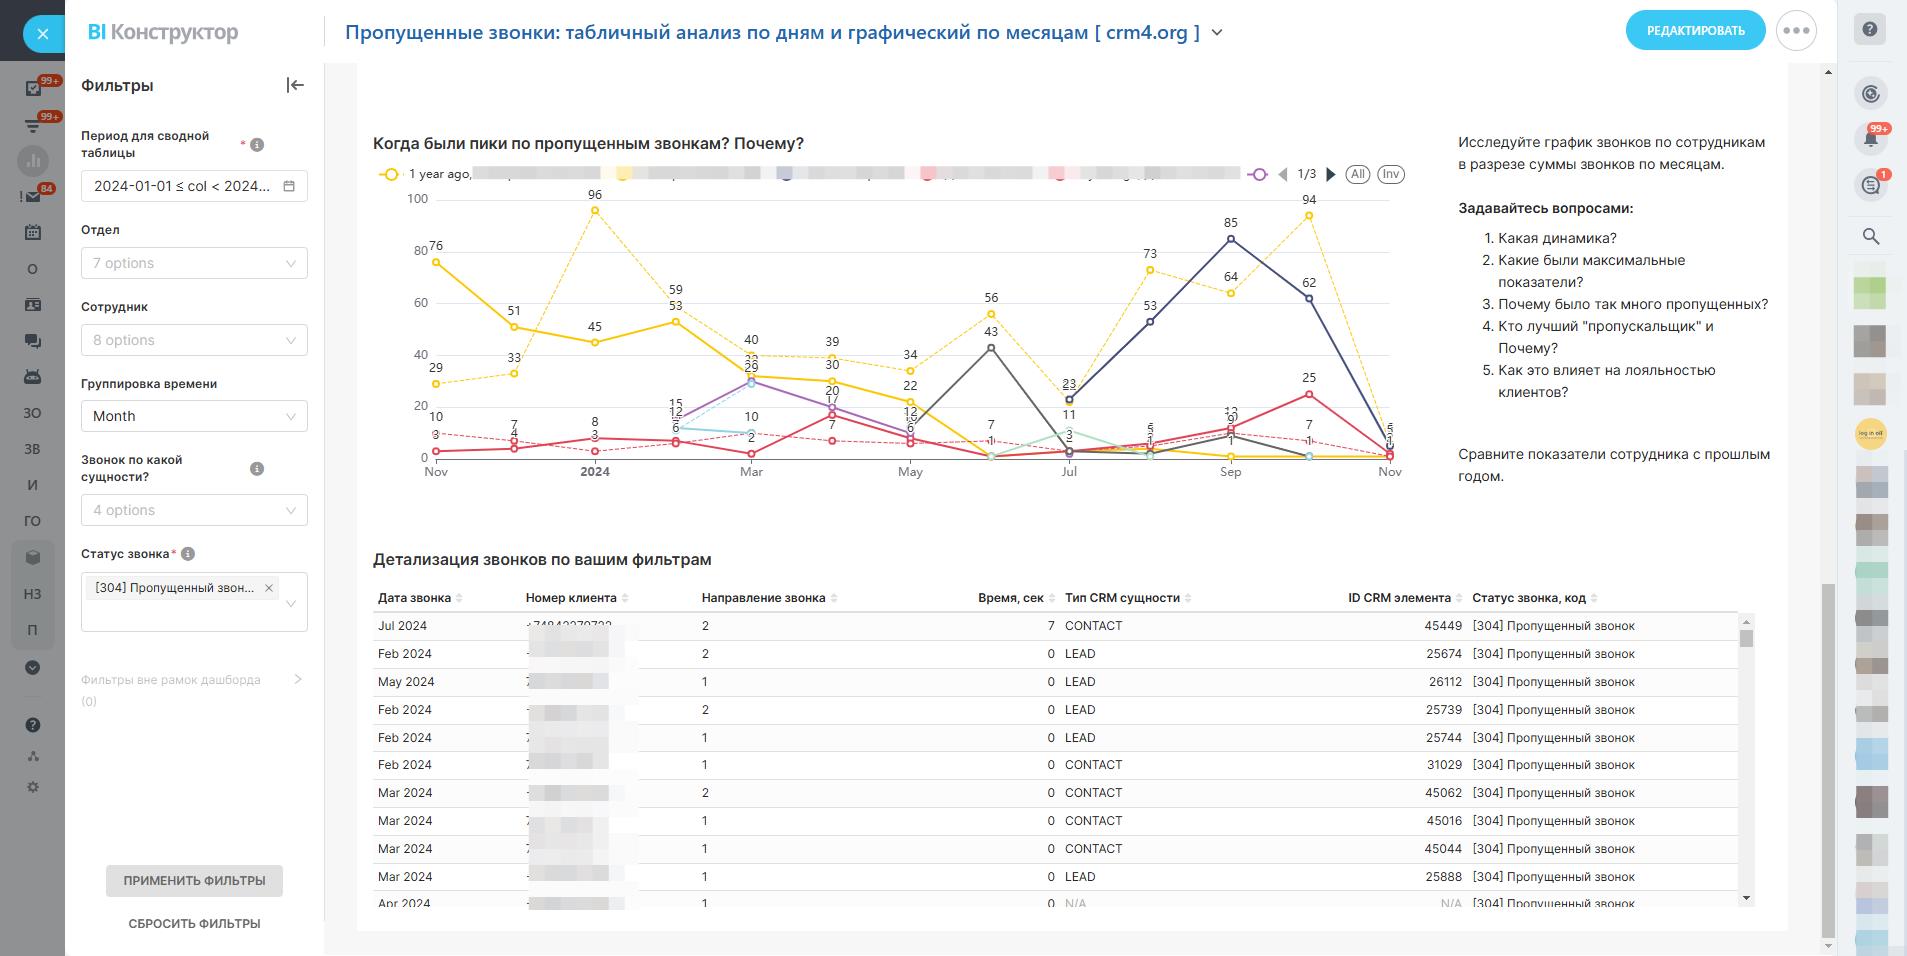Click the settings gear in the left sidebar

(x=33, y=787)
